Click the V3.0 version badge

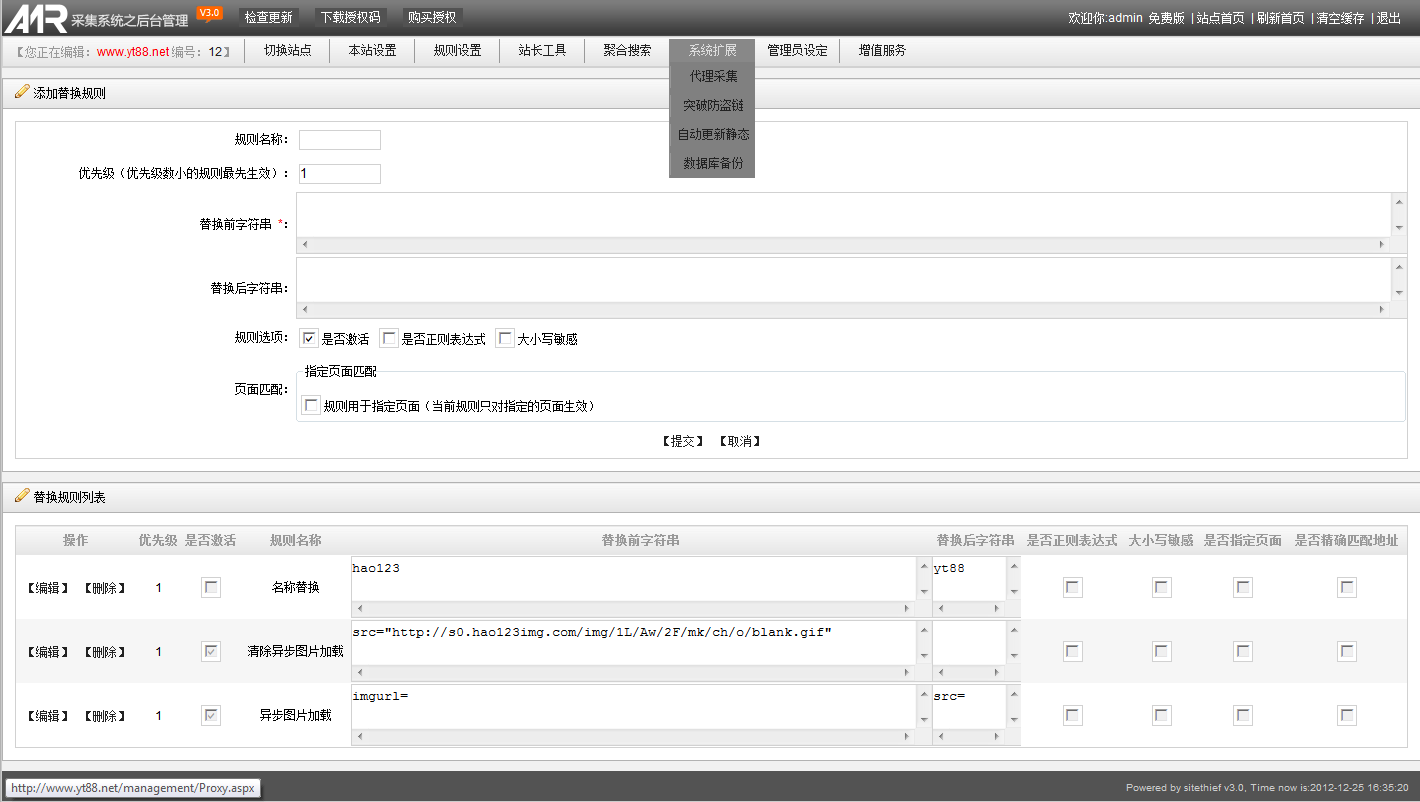[209, 13]
